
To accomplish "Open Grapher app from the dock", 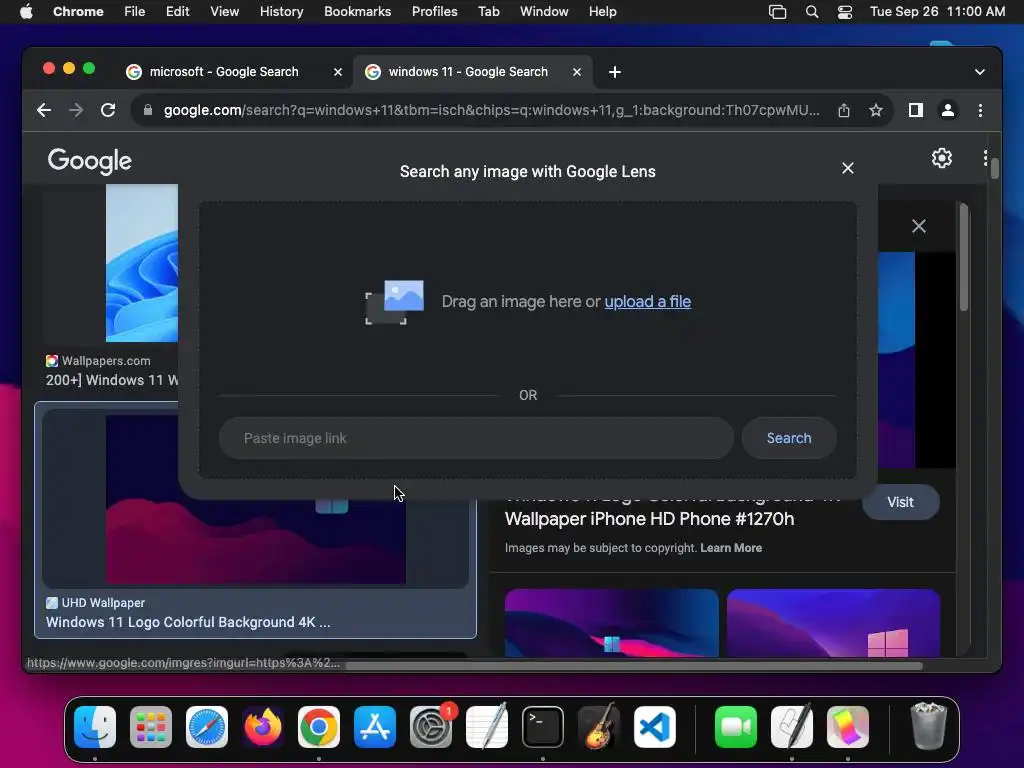I will 848,727.
